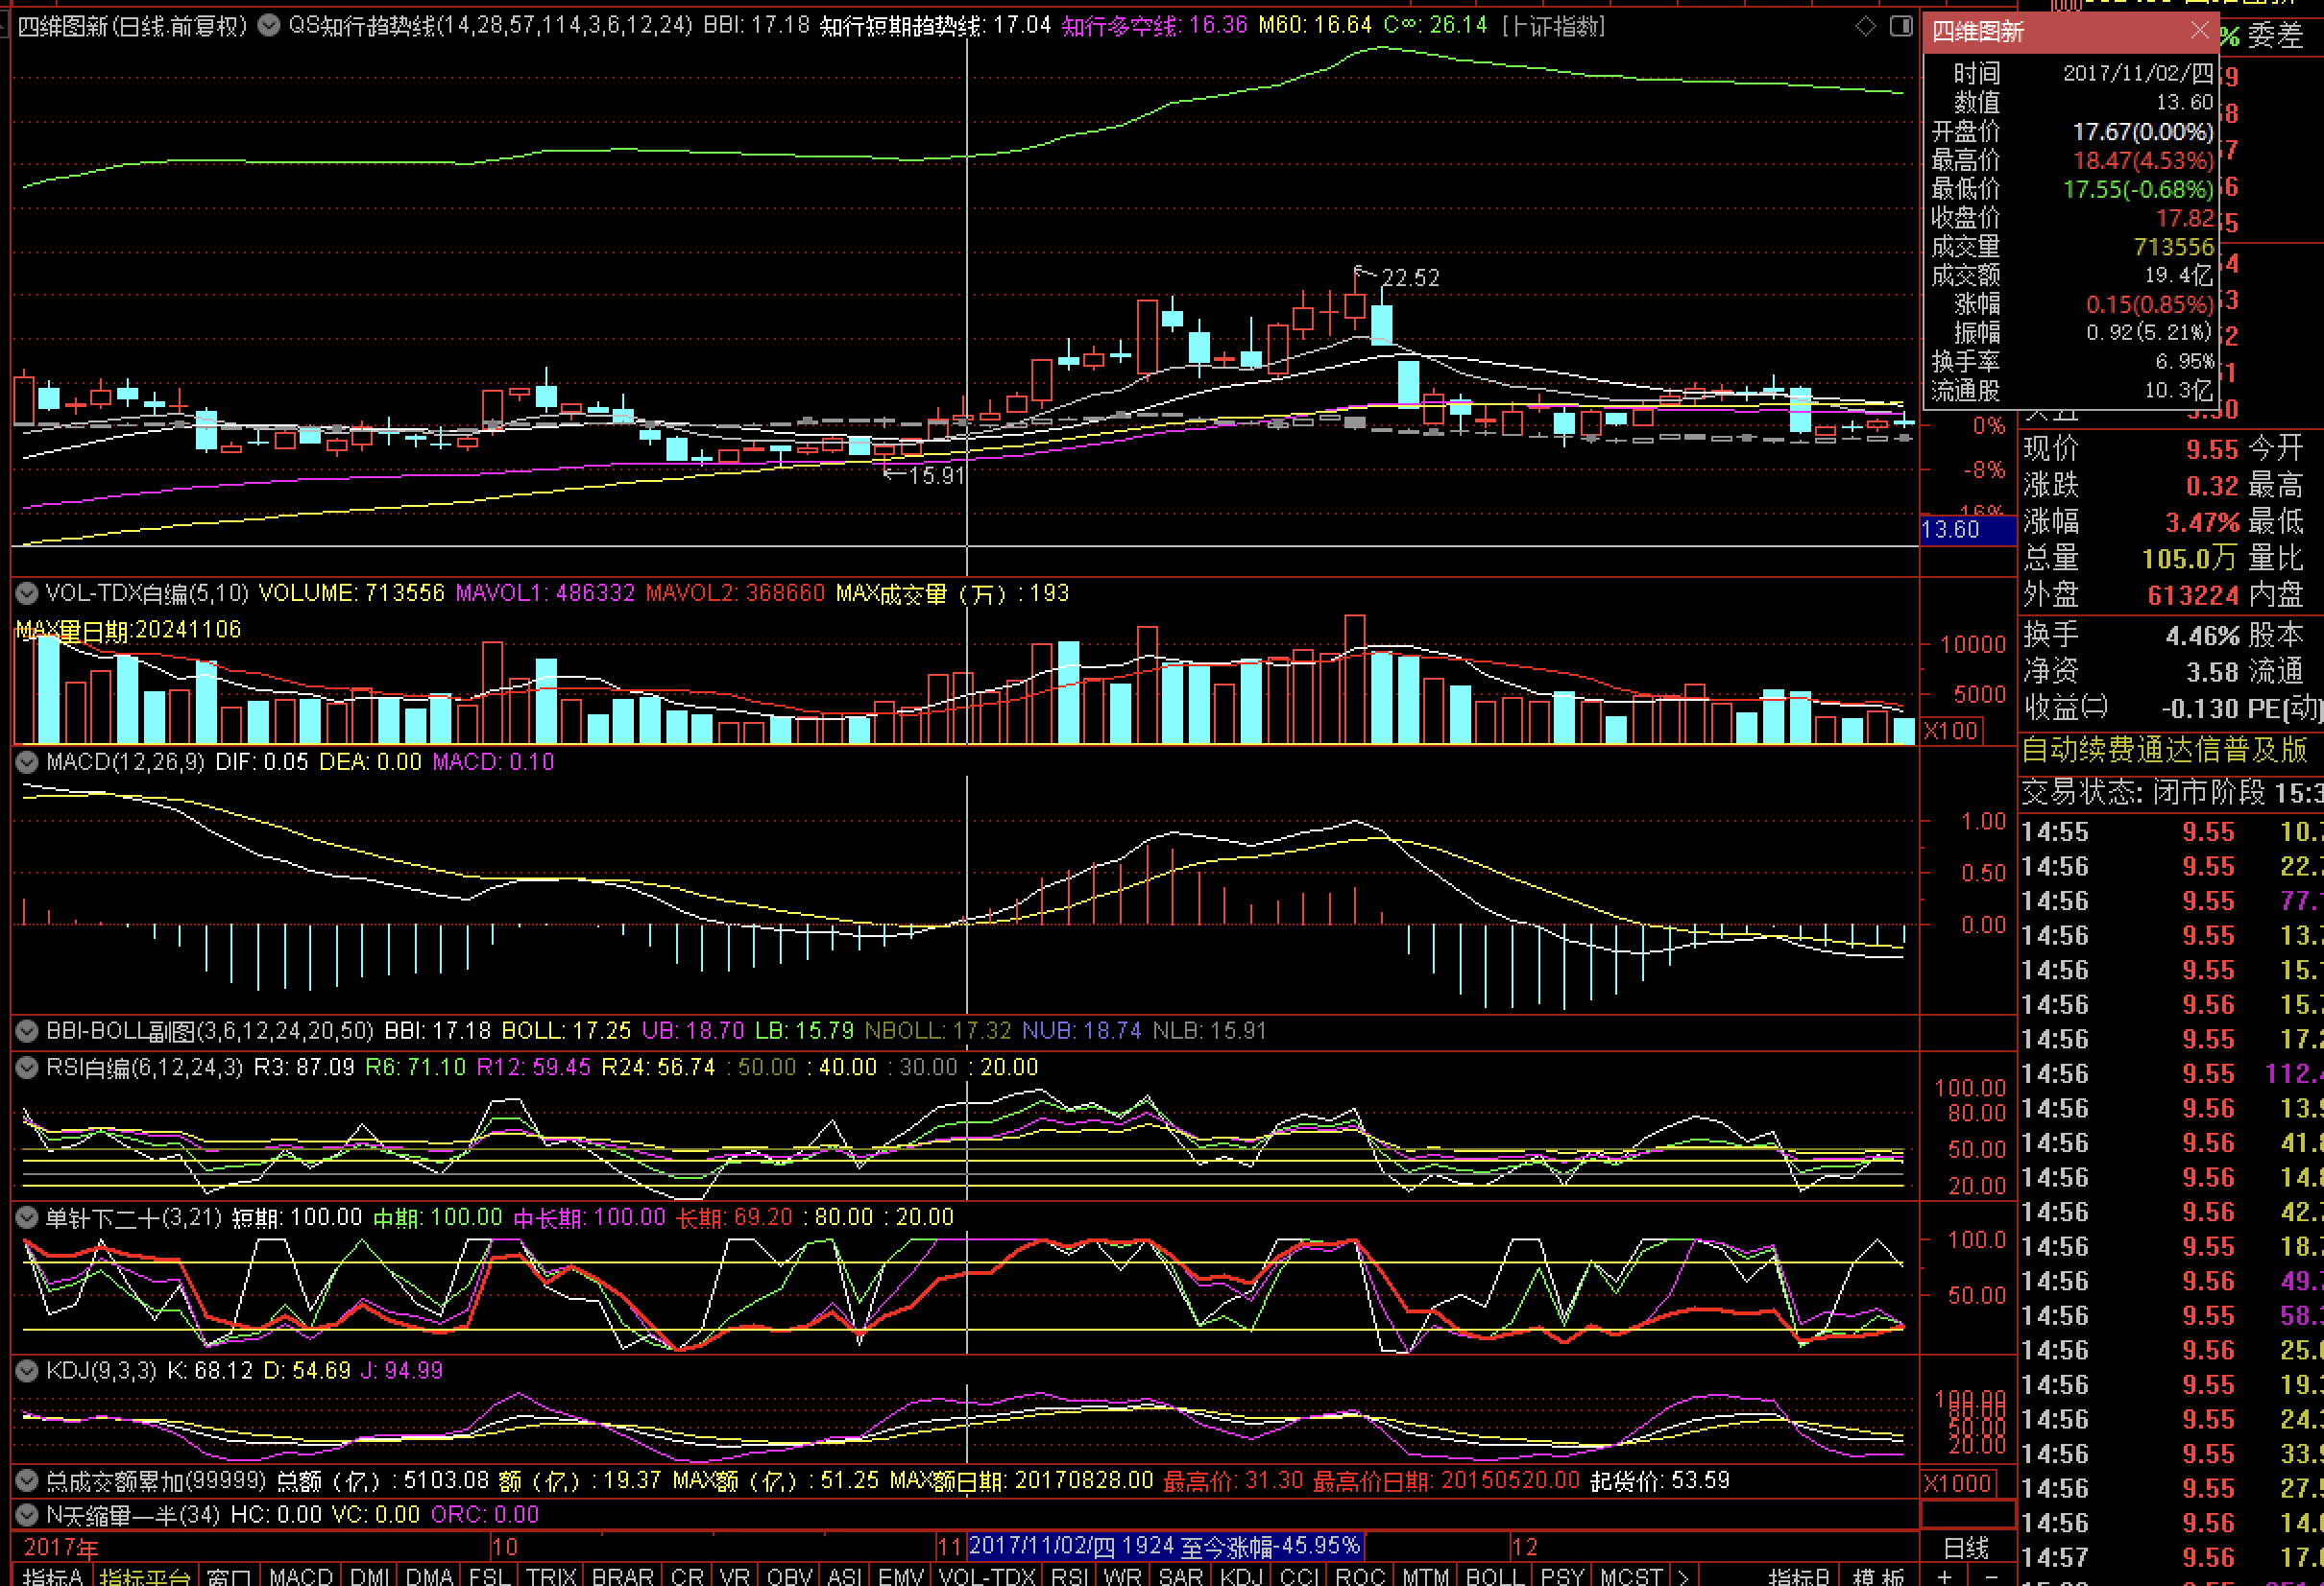Switch indicator to RSI in bottom bar

1070,1577
